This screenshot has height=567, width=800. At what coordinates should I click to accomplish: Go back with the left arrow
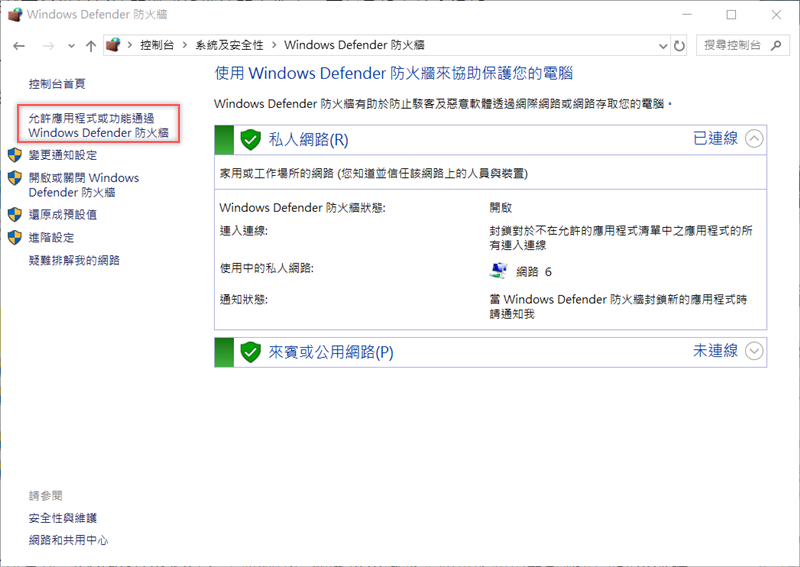[x=19, y=46]
